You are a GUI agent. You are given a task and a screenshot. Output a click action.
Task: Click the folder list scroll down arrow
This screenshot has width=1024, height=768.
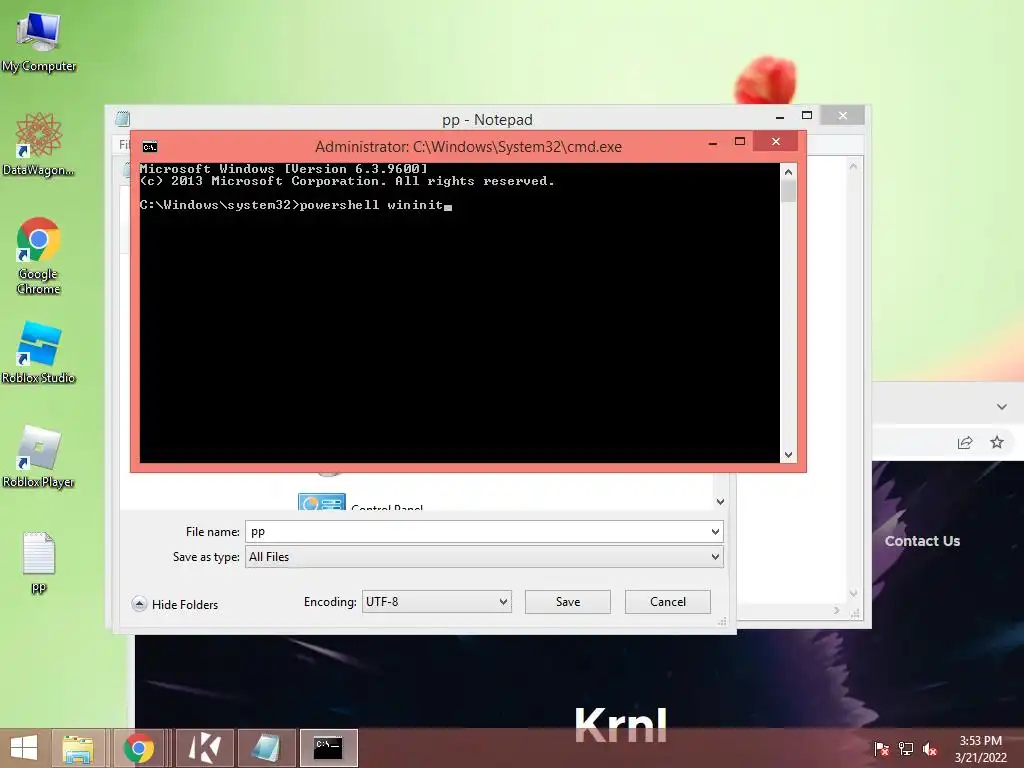pyautogui.click(x=720, y=502)
